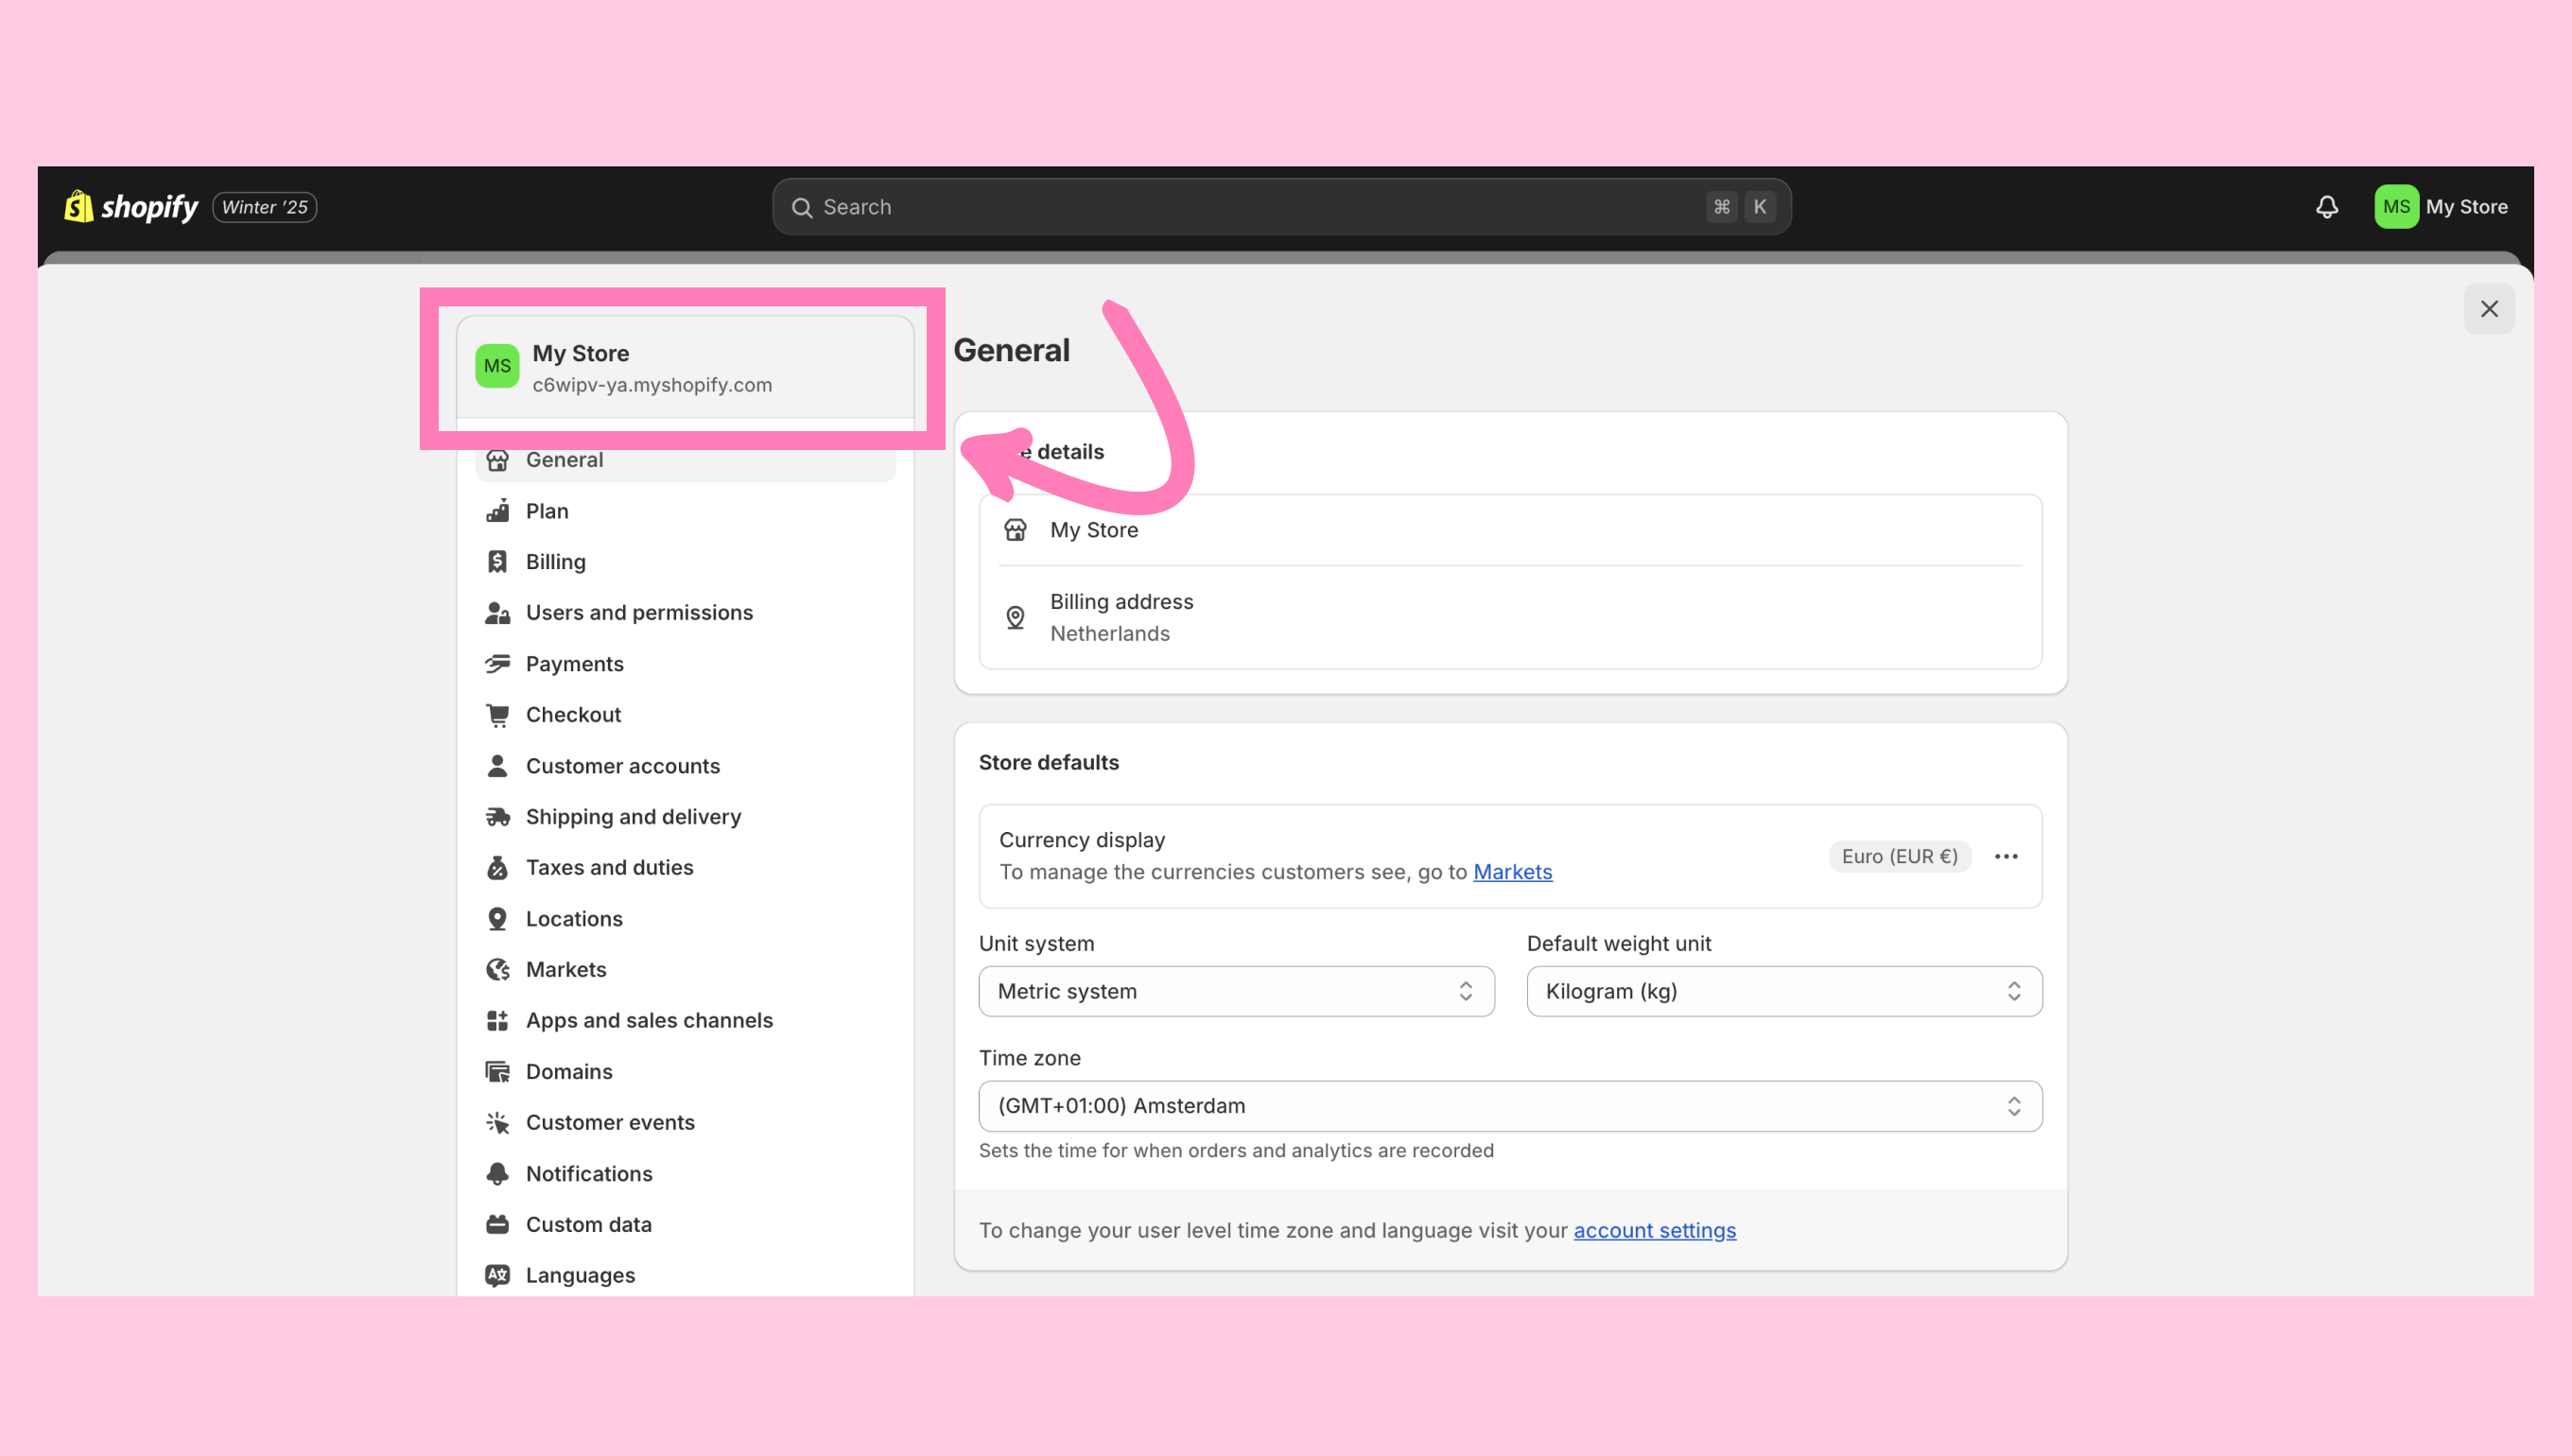Select Domains in settings sidebar

tap(569, 1072)
